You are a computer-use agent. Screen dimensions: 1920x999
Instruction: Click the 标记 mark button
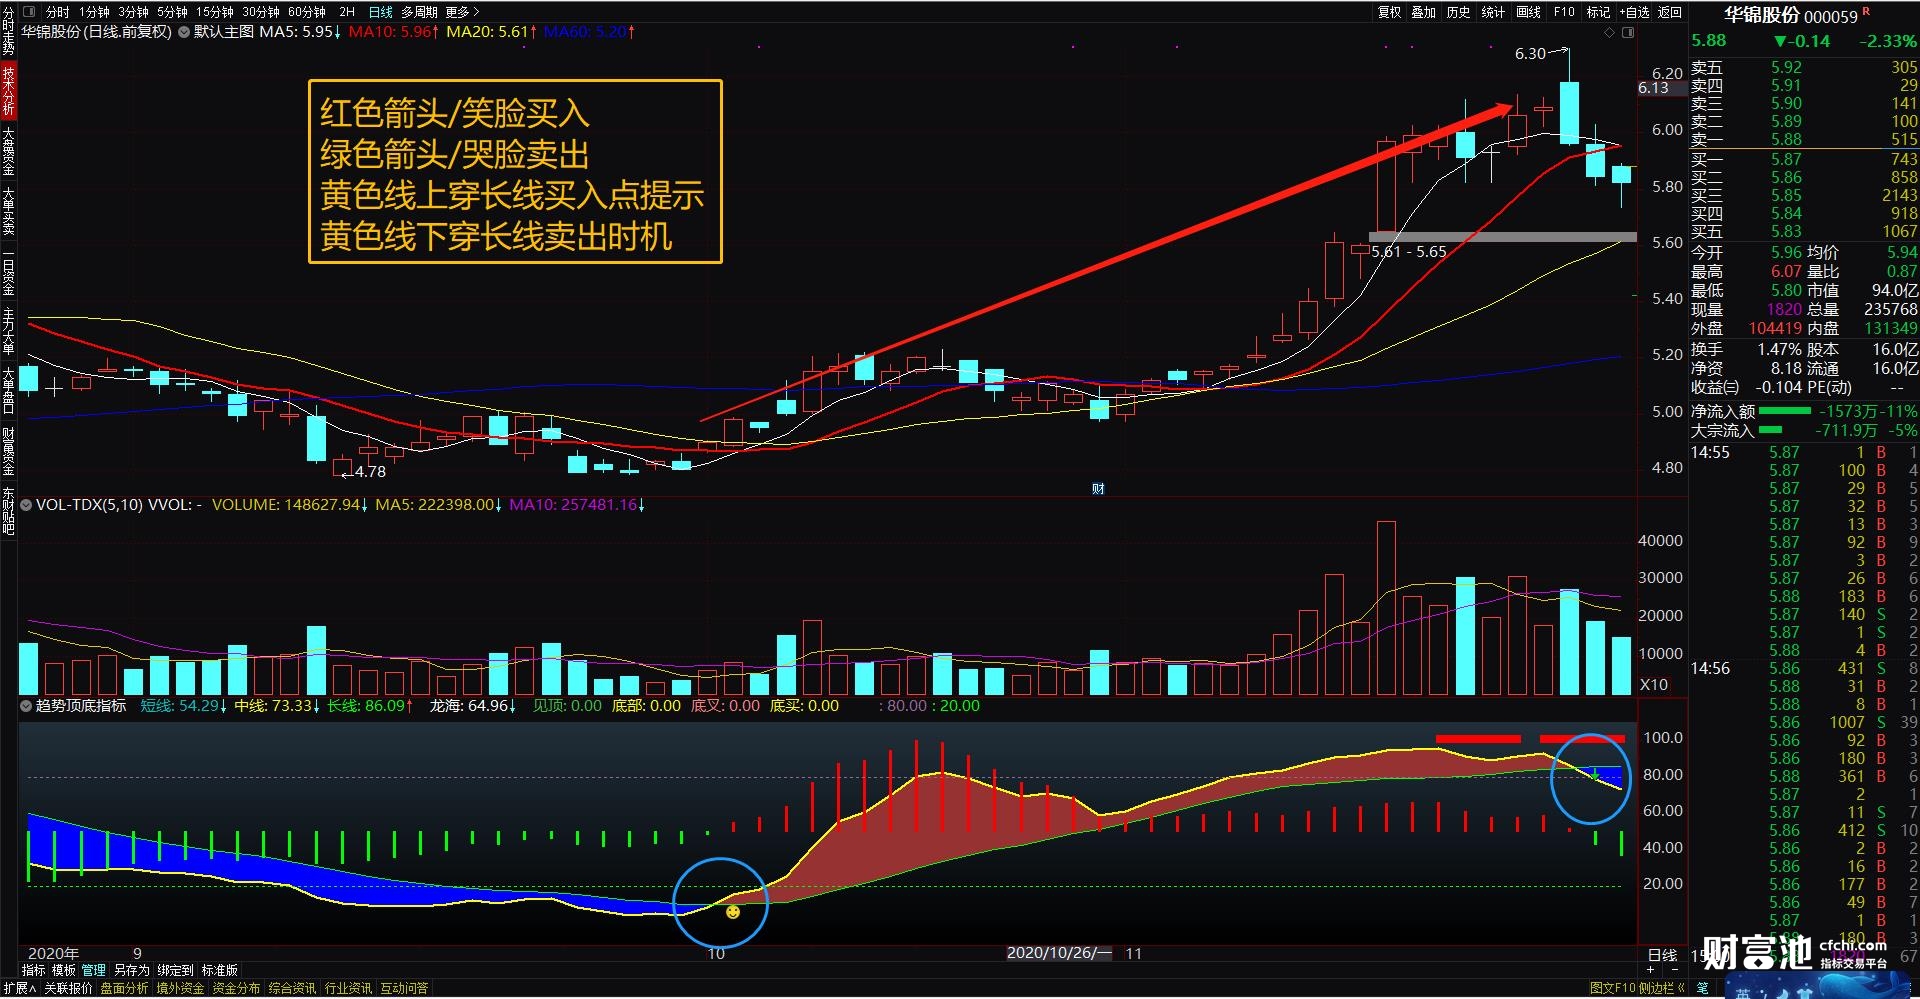[1598, 12]
